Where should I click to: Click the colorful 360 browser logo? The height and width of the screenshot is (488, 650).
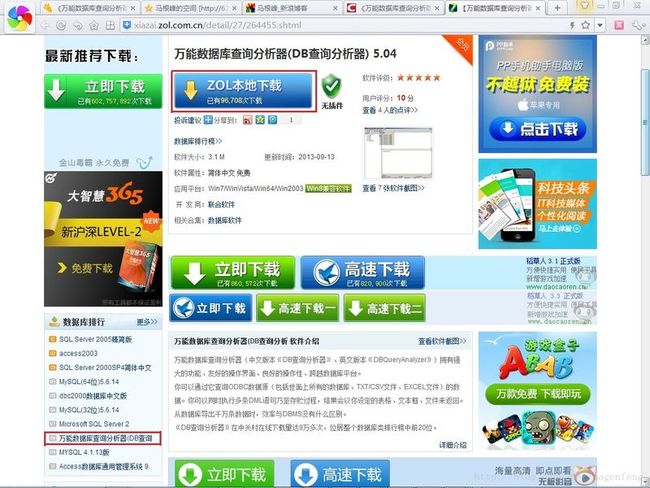[19, 17]
